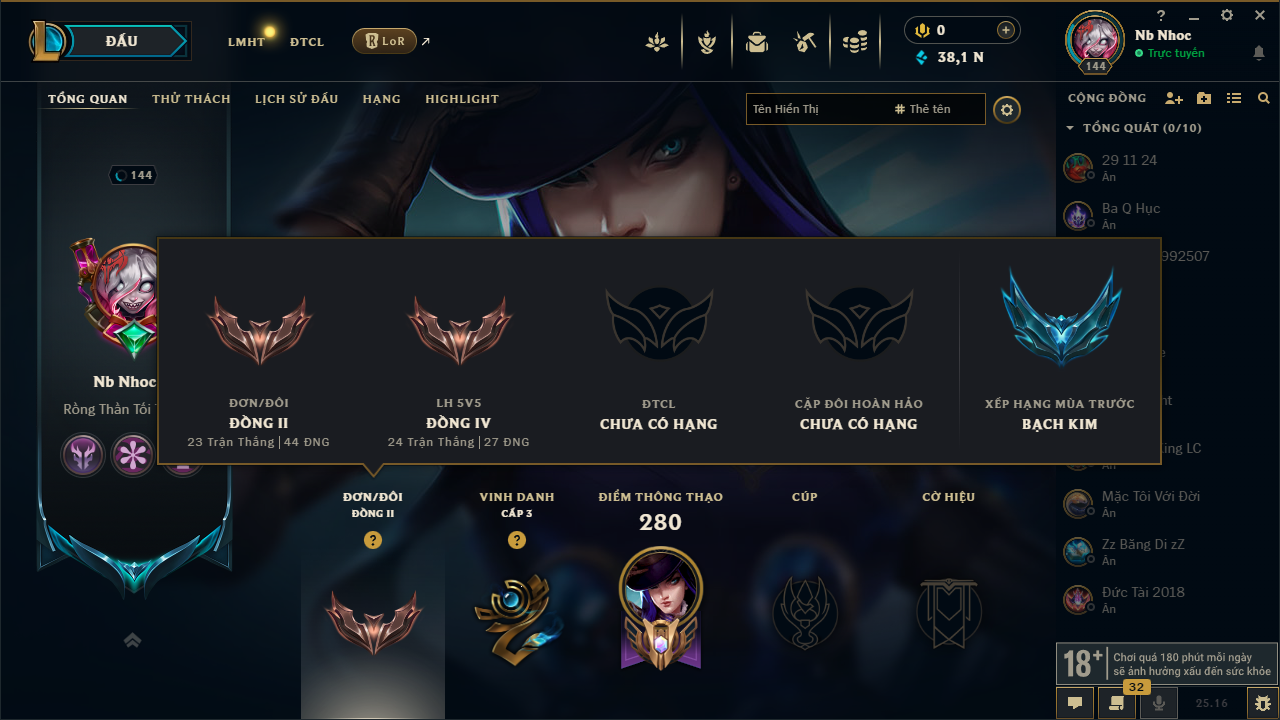This screenshot has width=1280, height=720.
Task: Toggle the friend list view icon
Action: click(x=1234, y=98)
